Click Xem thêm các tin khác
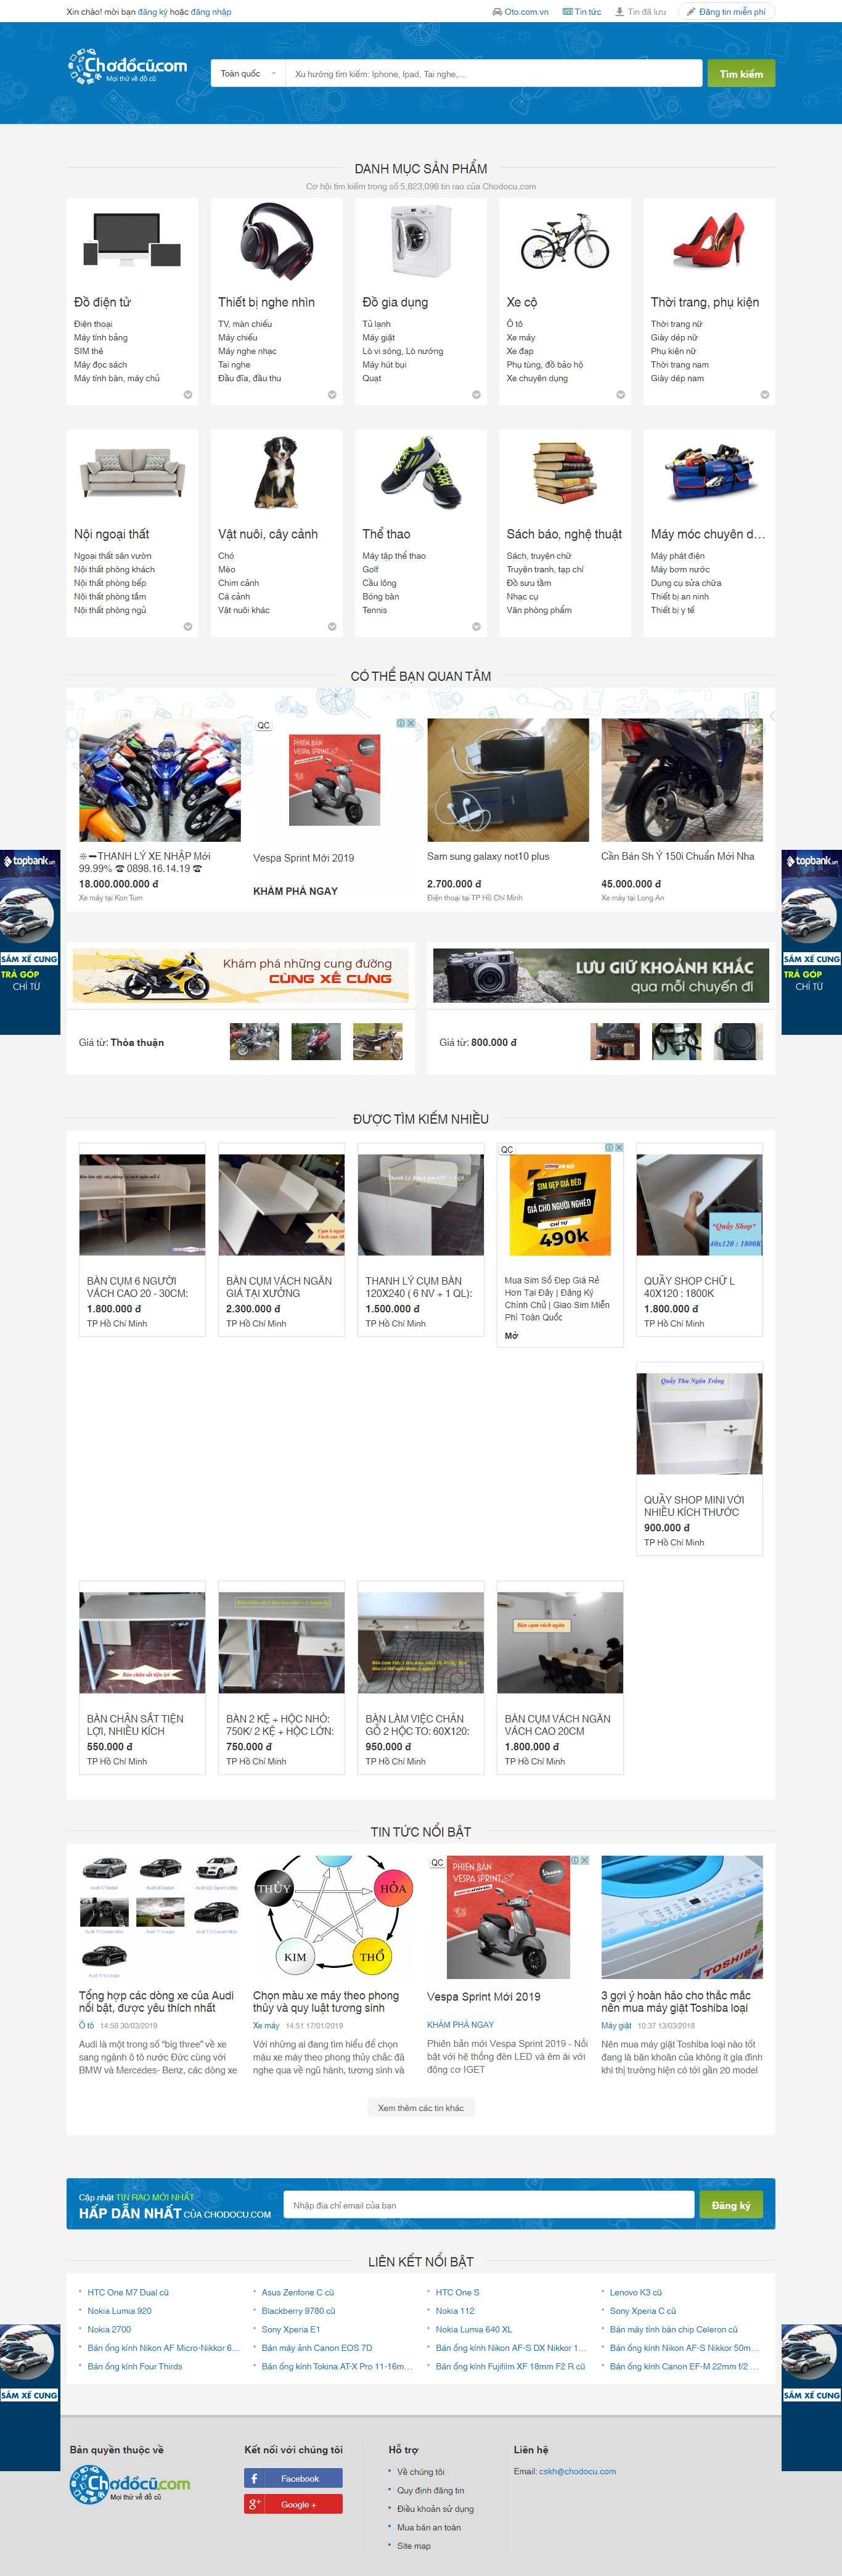The image size is (842, 2576). (420, 2107)
